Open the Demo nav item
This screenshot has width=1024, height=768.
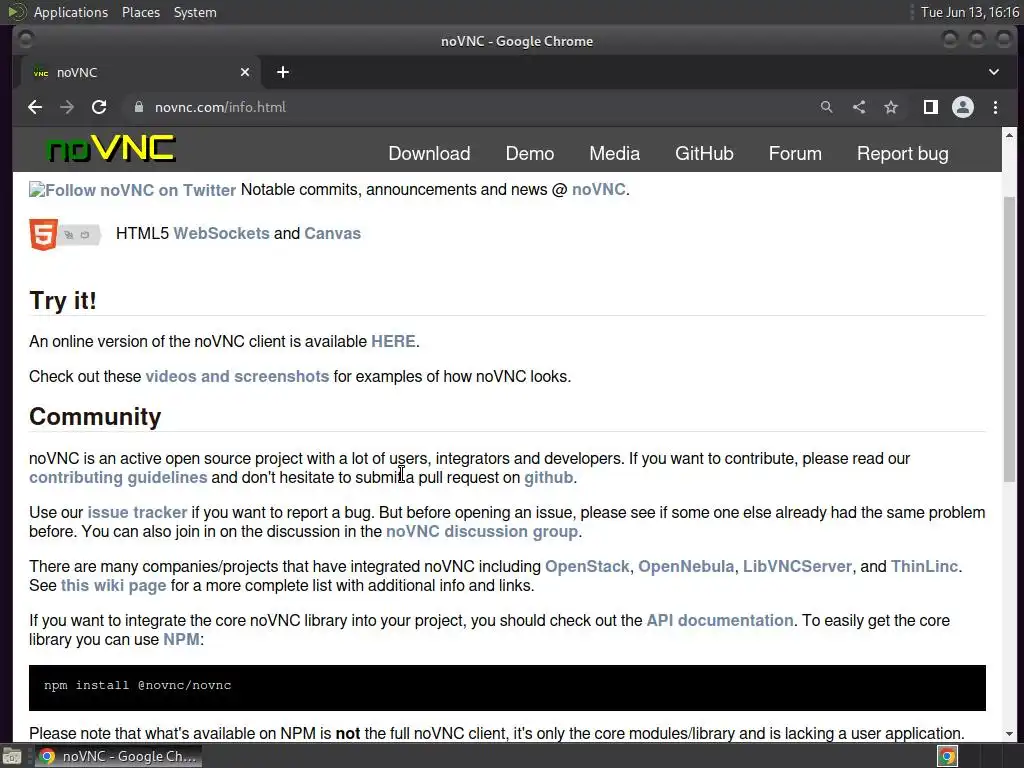click(530, 153)
